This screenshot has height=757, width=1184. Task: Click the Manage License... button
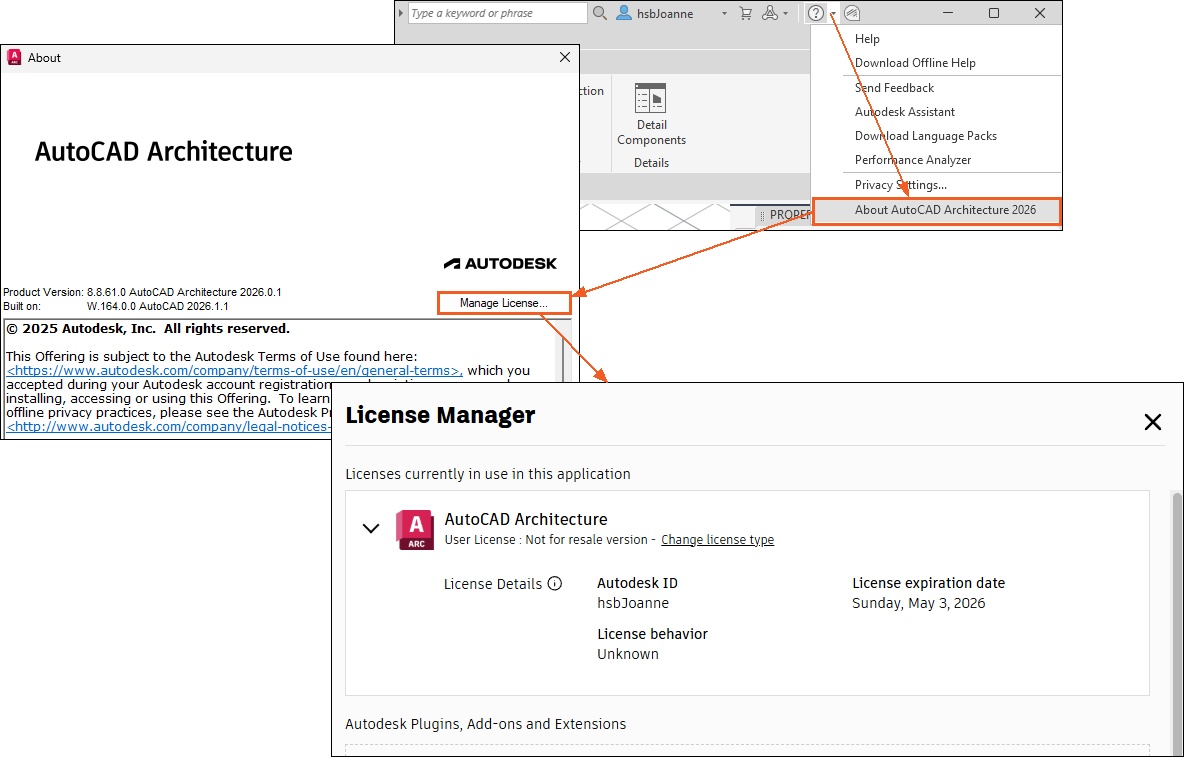point(504,303)
